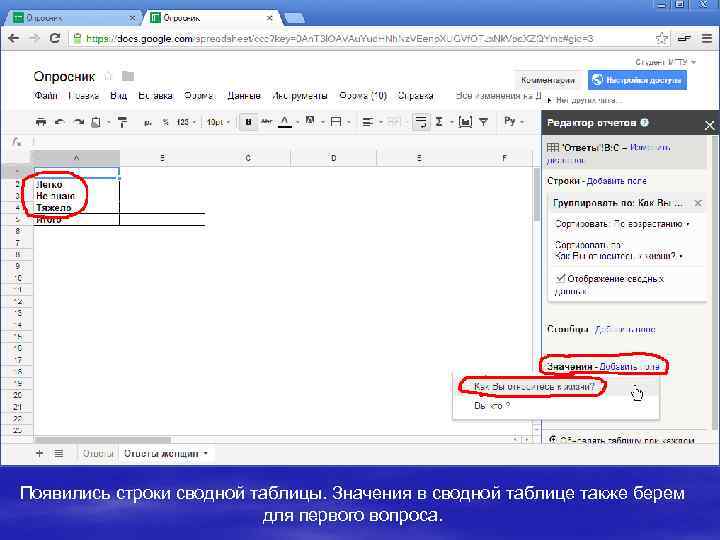The height and width of the screenshot is (540, 720).
Task: Select column C header
Action: pos(248,158)
